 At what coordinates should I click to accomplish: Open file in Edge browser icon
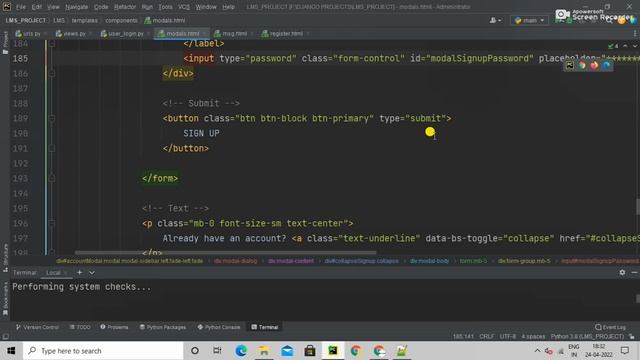(607, 65)
